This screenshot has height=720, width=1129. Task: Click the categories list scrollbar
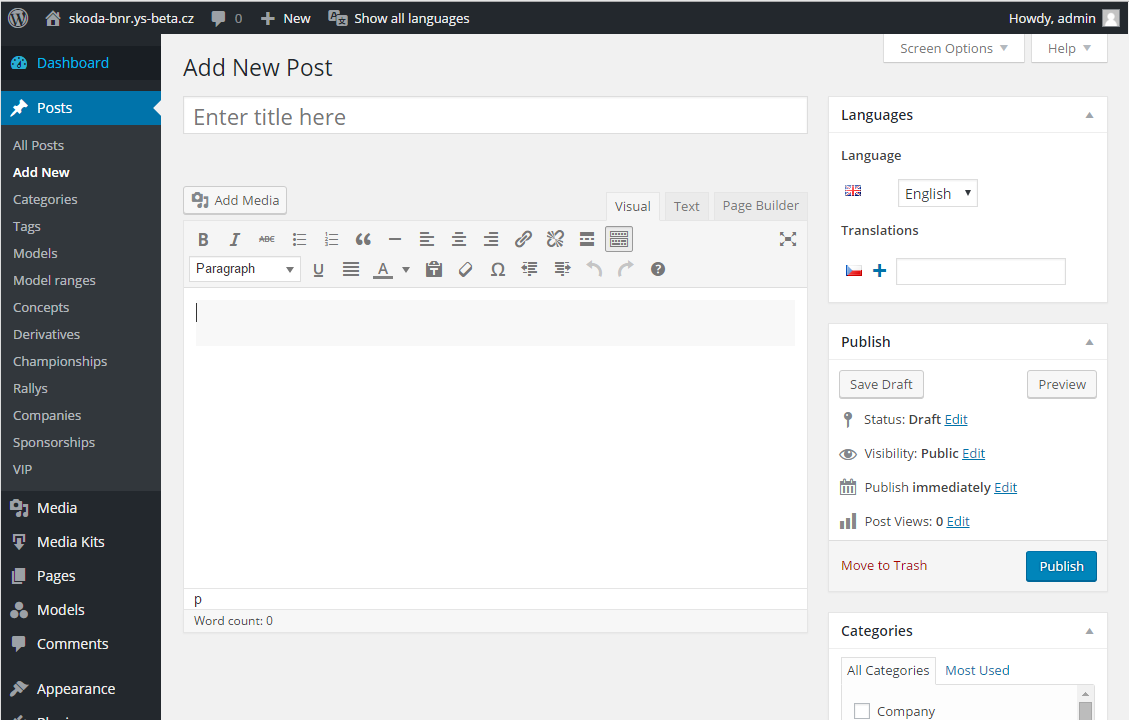pos(1086,703)
